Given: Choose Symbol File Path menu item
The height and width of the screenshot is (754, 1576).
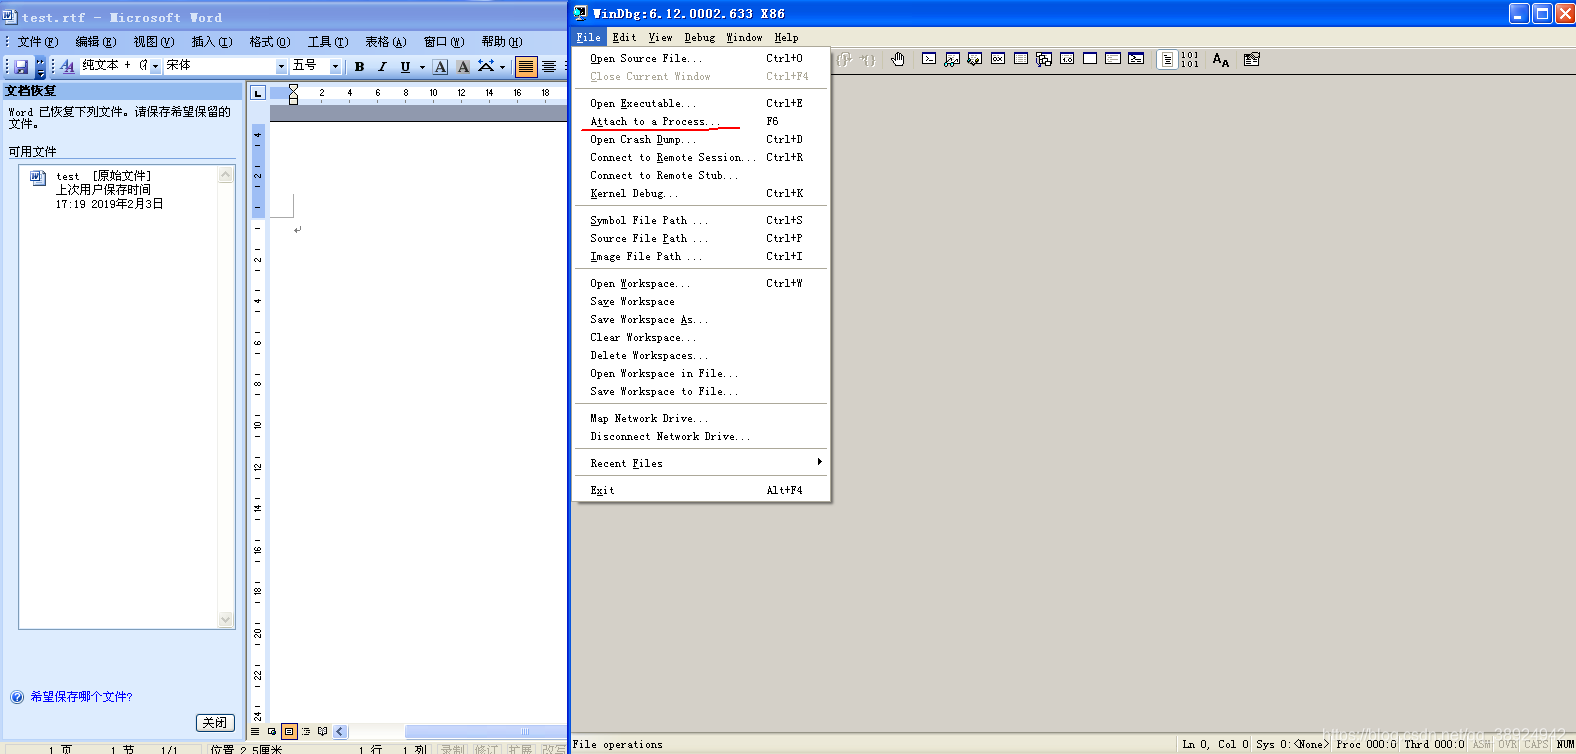Looking at the screenshot, I should [x=700, y=221].
